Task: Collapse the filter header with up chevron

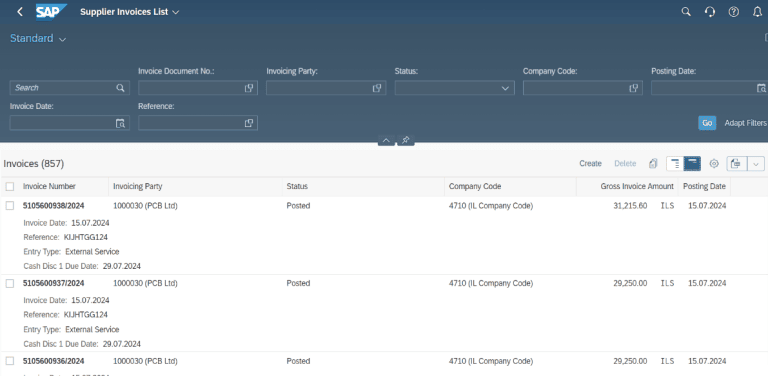Action: pos(386,141)
